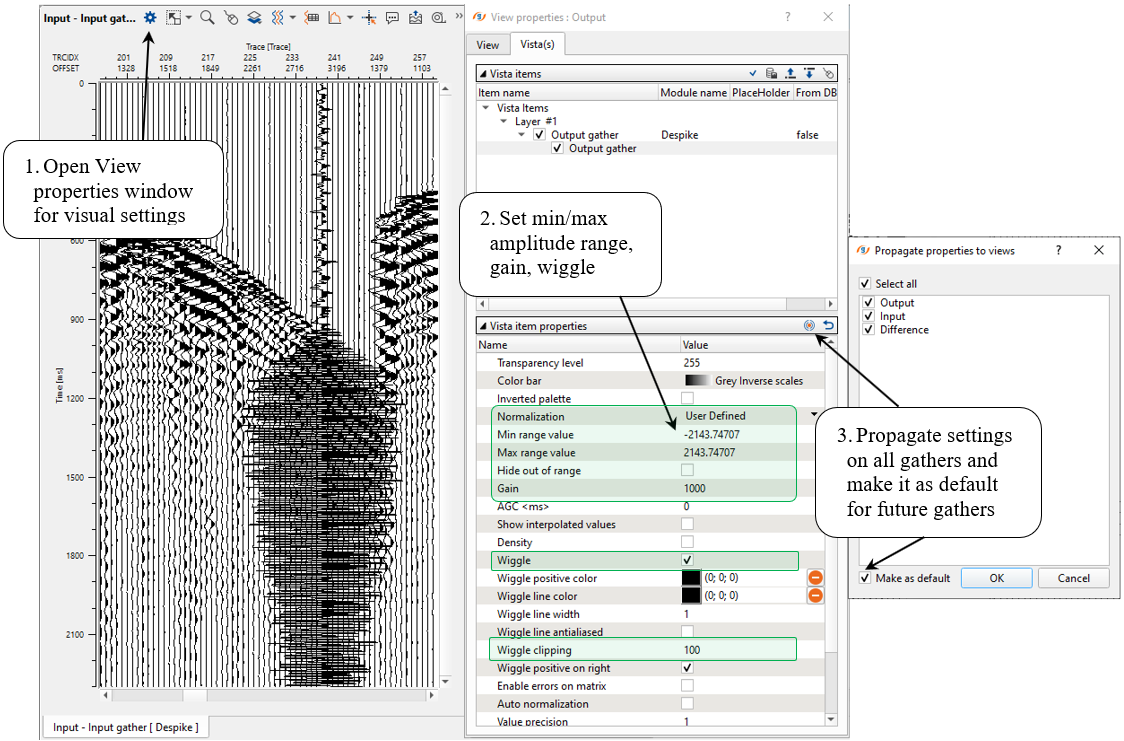Click the magnifier zoom tool
1124x741 pixels.
click(x=207, y=17)
